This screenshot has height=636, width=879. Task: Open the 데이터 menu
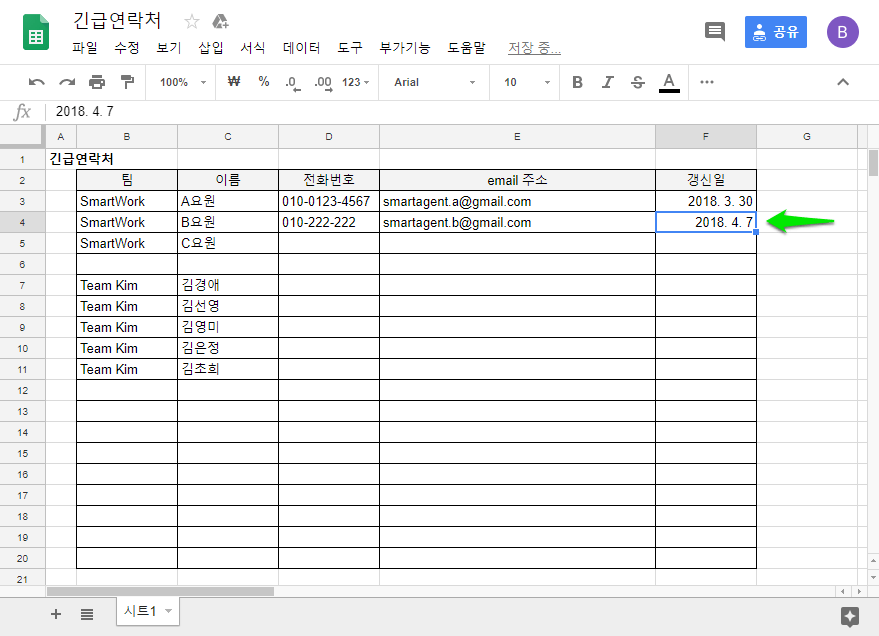pos(301,46)
